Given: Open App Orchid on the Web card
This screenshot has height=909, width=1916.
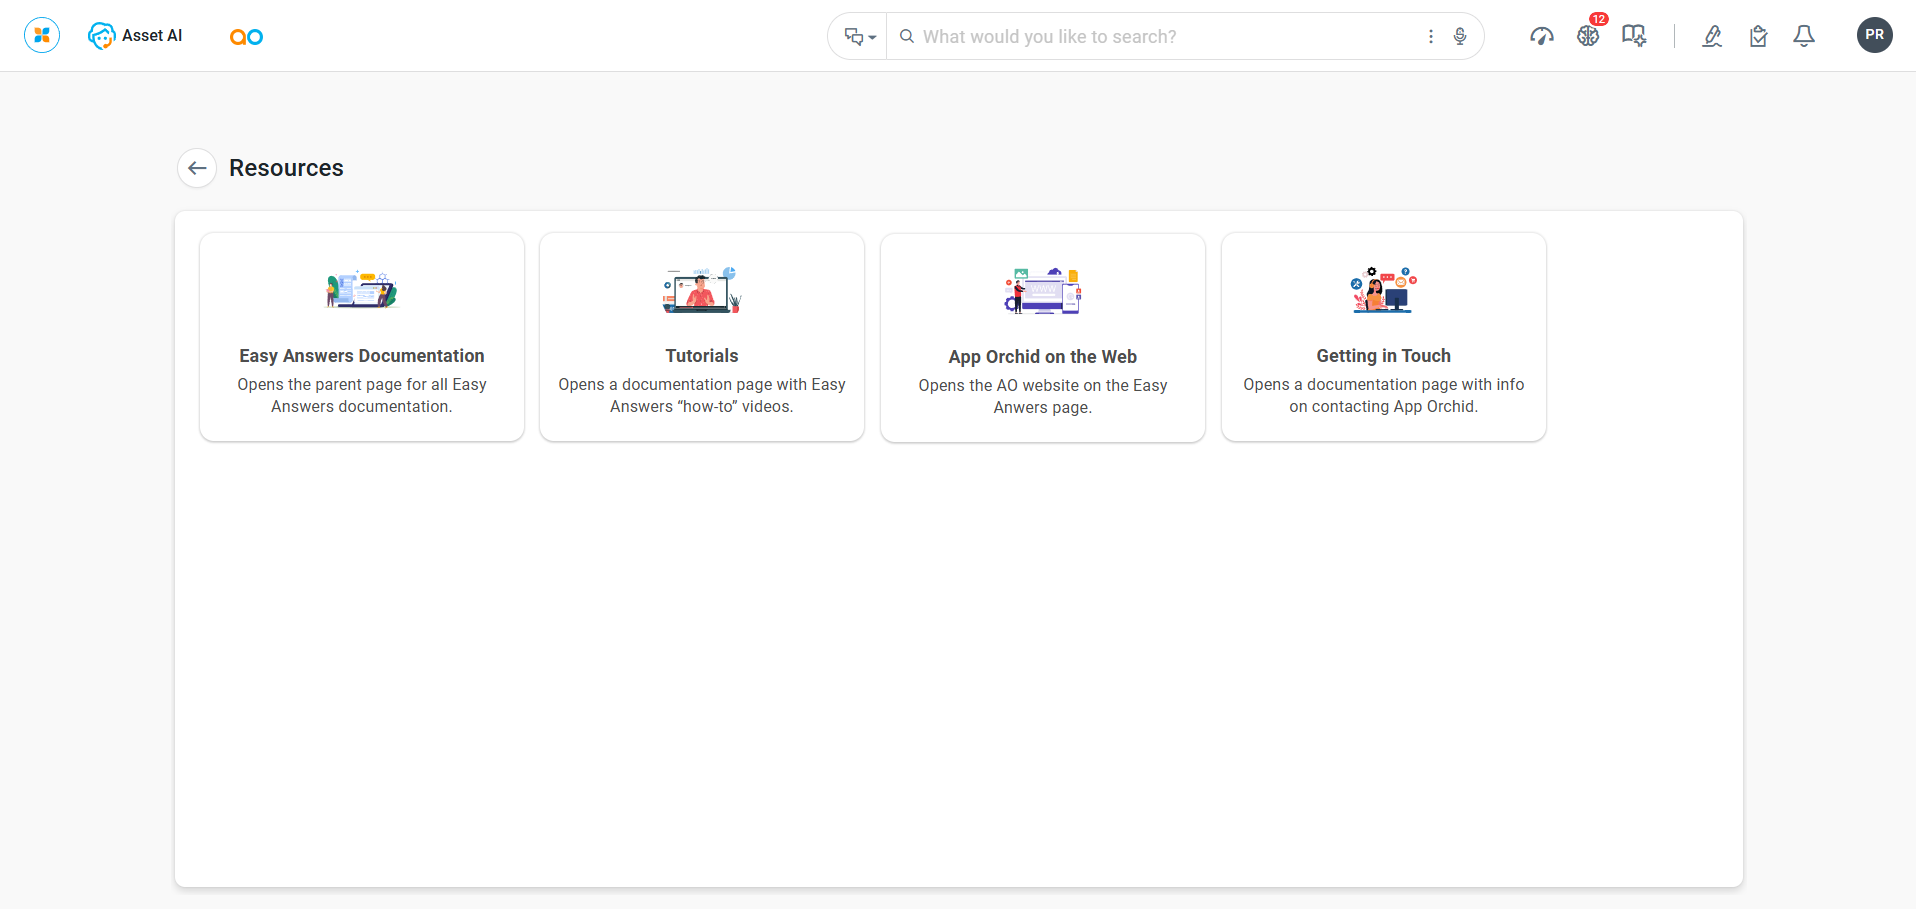Looking at the screenshot, I should [x=1043, y=338].
